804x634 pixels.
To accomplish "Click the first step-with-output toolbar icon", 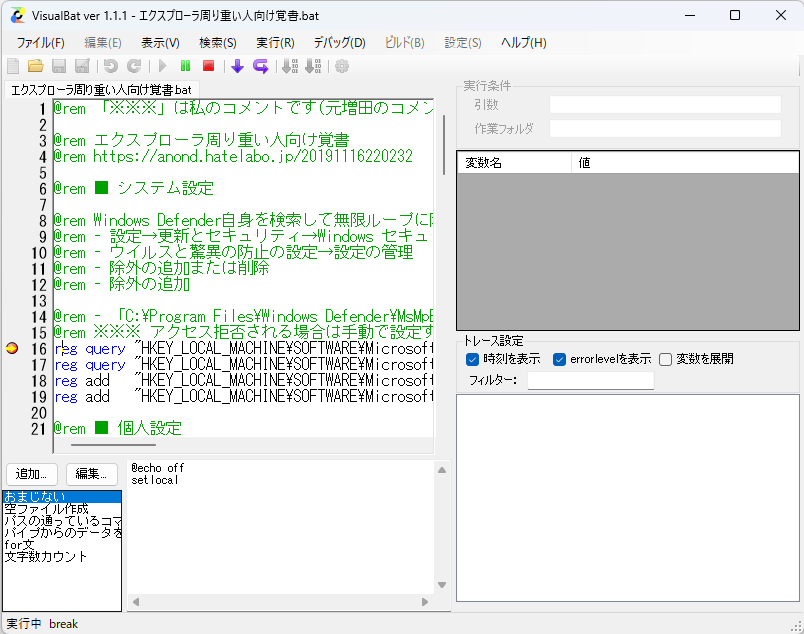I will click(x=289, y=67).
